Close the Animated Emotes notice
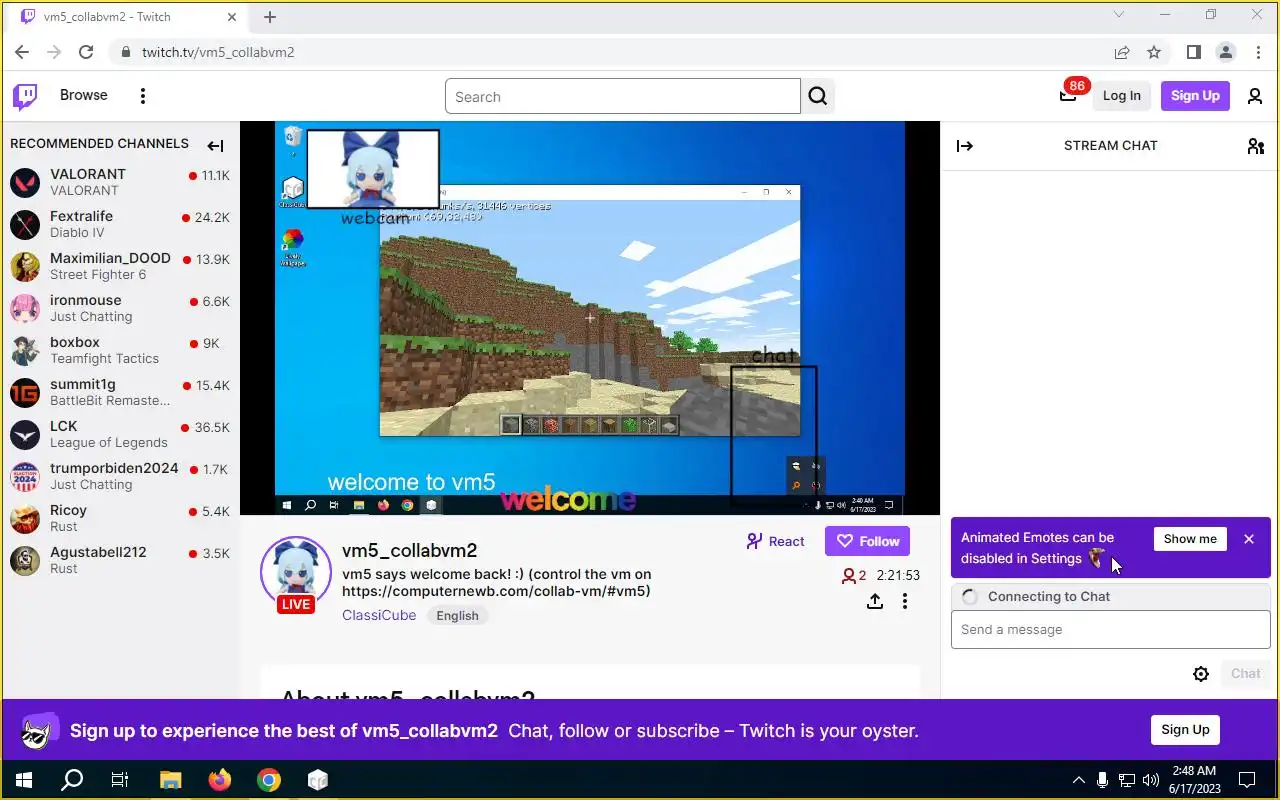This screenshot has width=1280, height=800. pyautogui.click(x=1249, y=539)
